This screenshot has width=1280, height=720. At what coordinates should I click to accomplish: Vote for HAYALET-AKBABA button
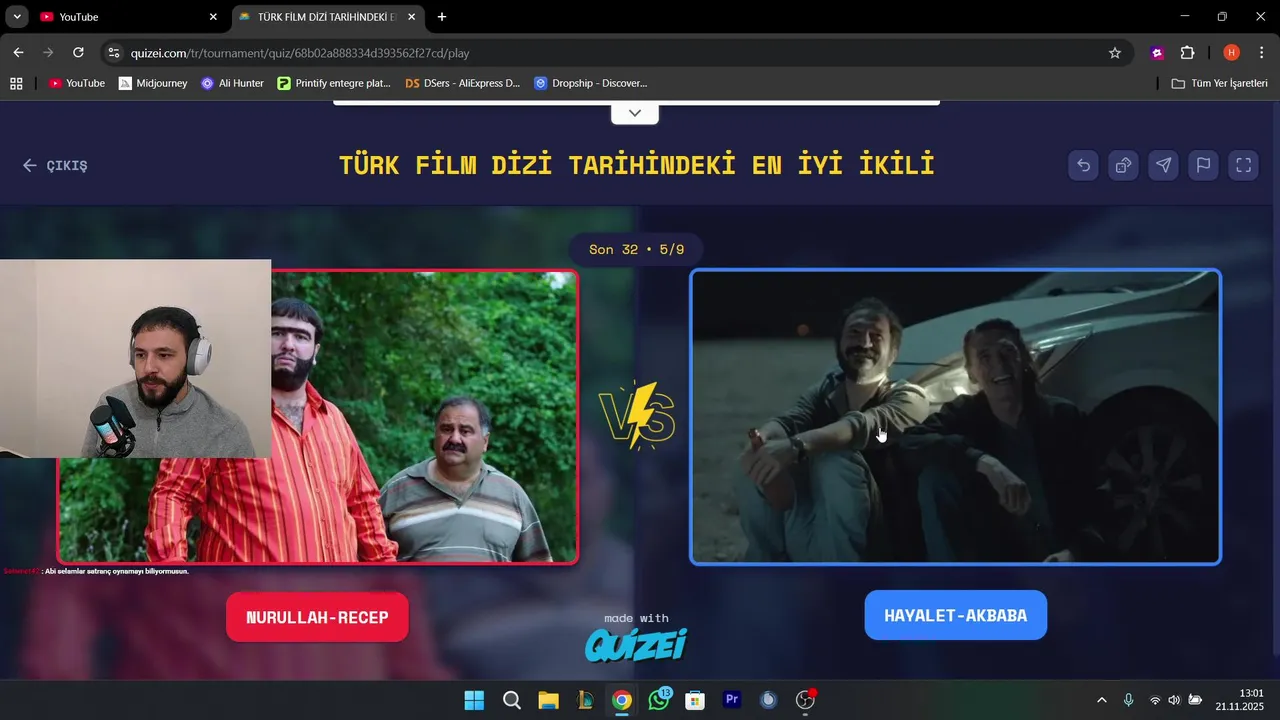955,615
